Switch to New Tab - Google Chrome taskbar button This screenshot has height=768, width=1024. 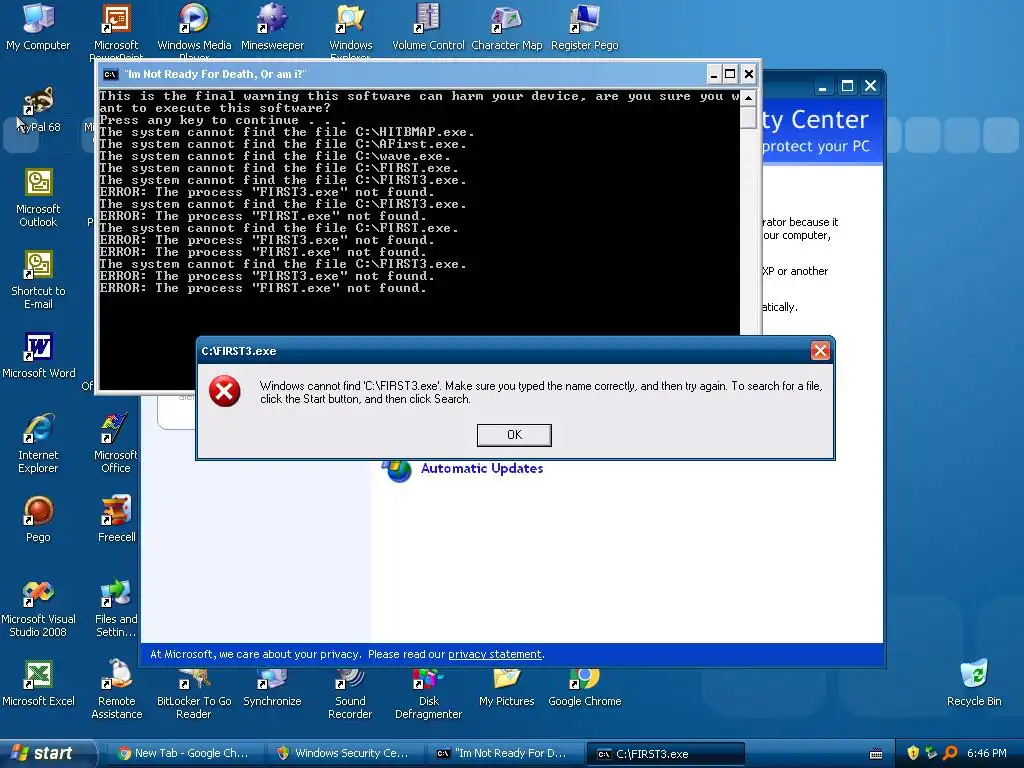(x=185, y=754)
